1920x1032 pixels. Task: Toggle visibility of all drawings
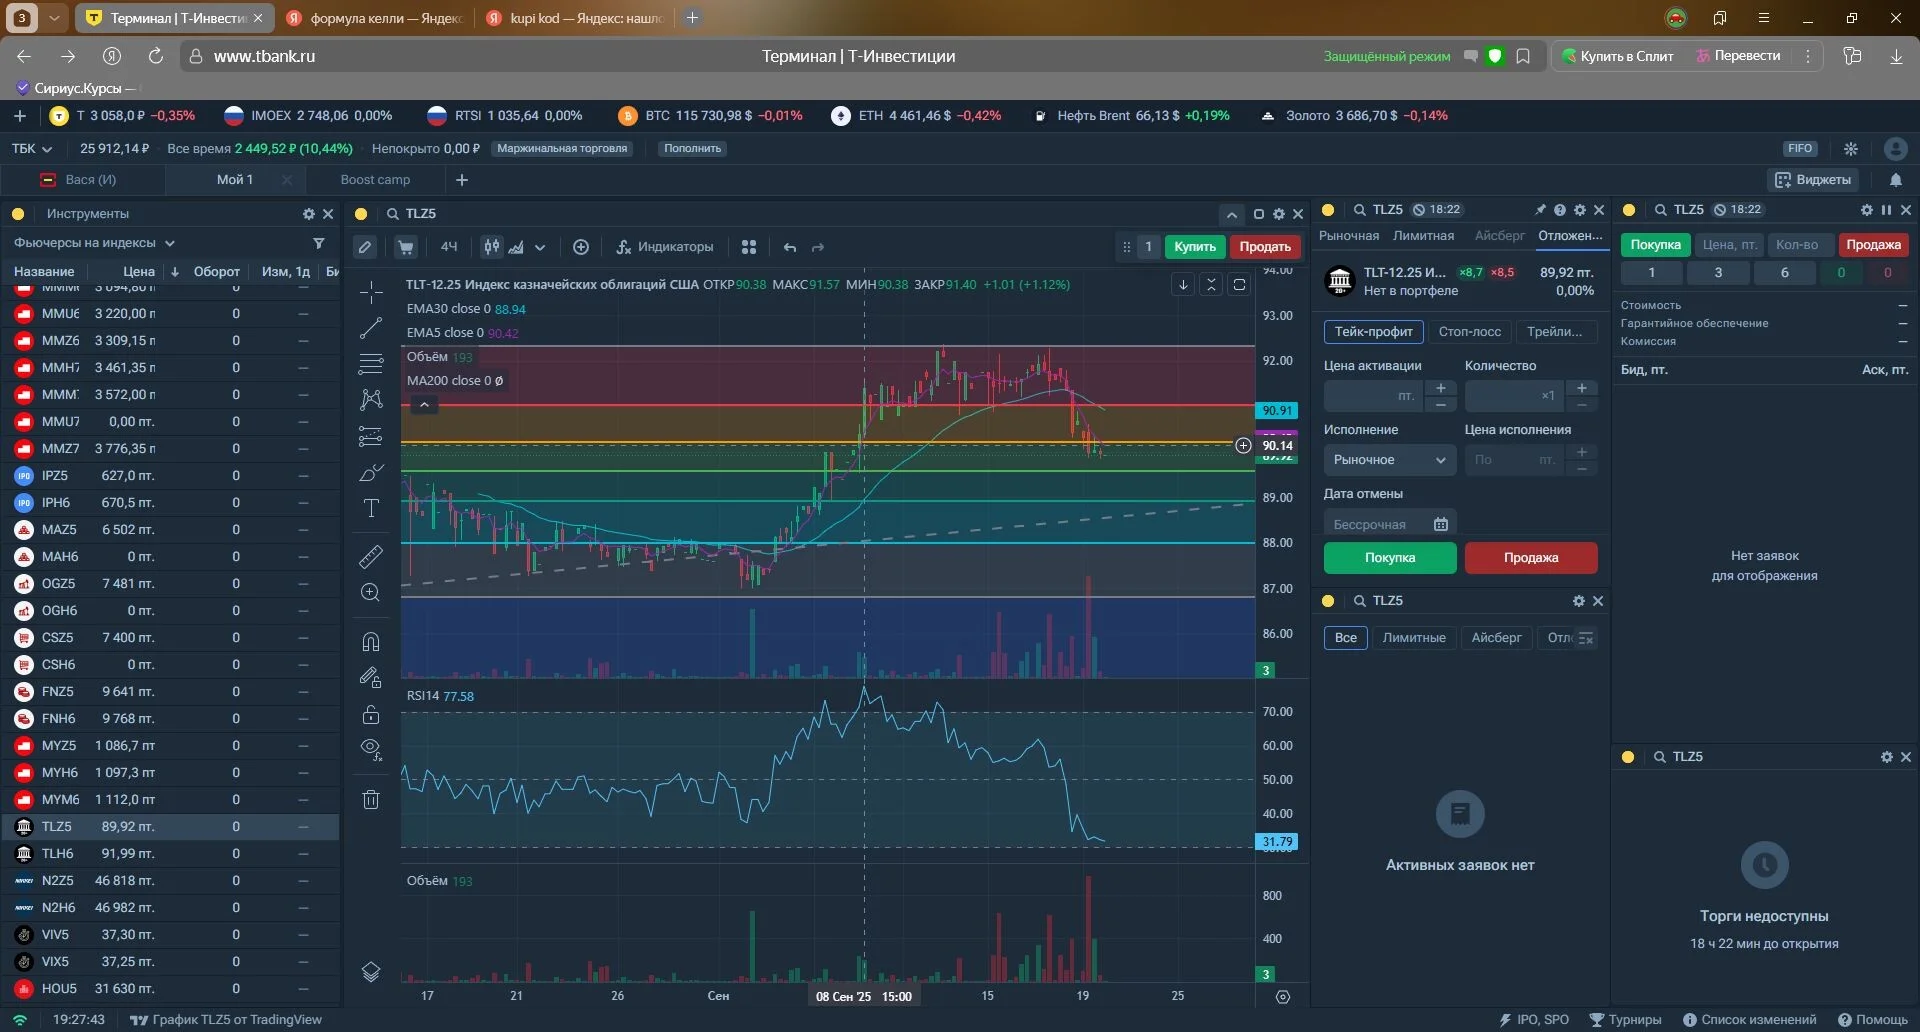pos(371,750)
